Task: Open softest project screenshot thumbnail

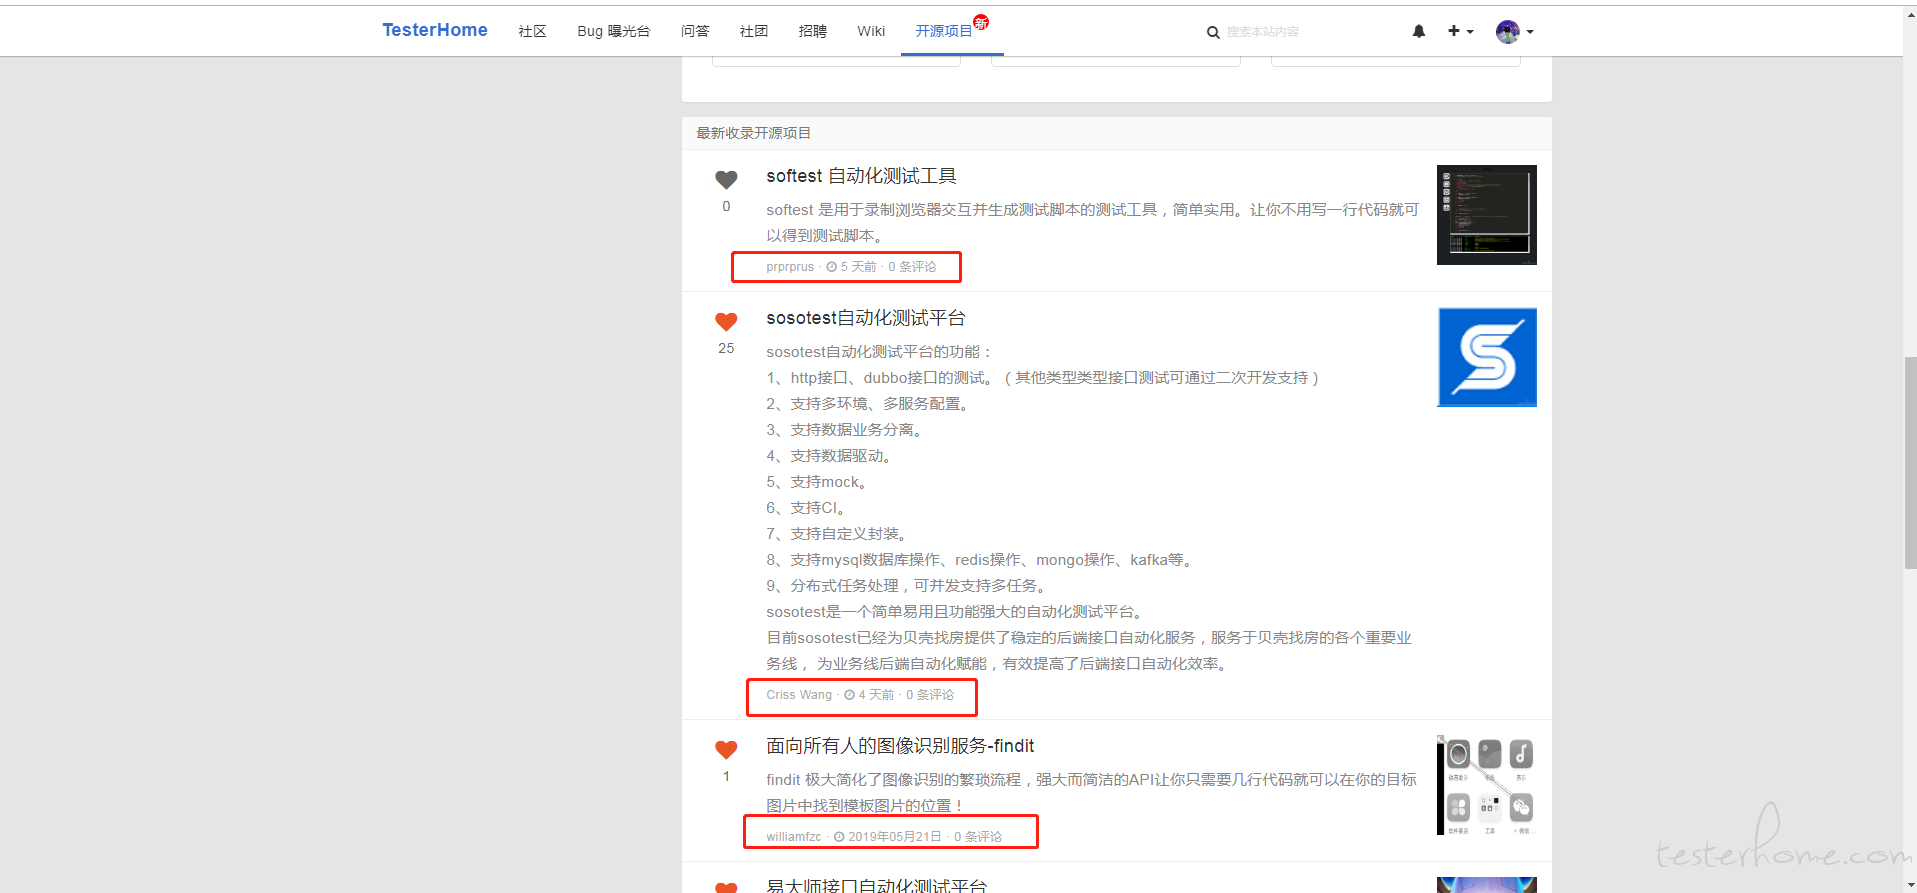Action: (1486, 215)
